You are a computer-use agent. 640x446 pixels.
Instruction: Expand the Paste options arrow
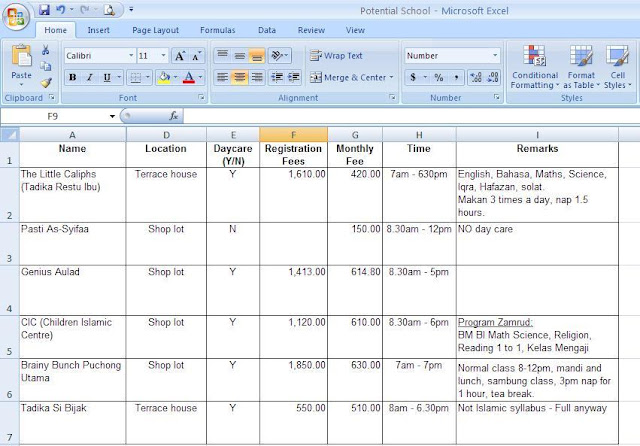(x=21, y=84)
